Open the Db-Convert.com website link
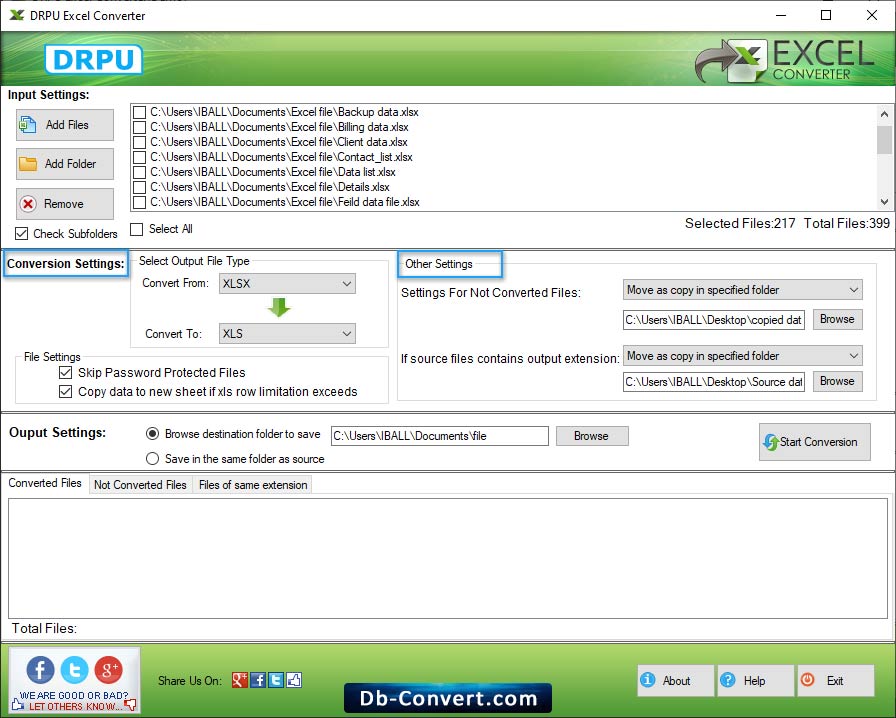896x718 pixels. coord(448,698)
